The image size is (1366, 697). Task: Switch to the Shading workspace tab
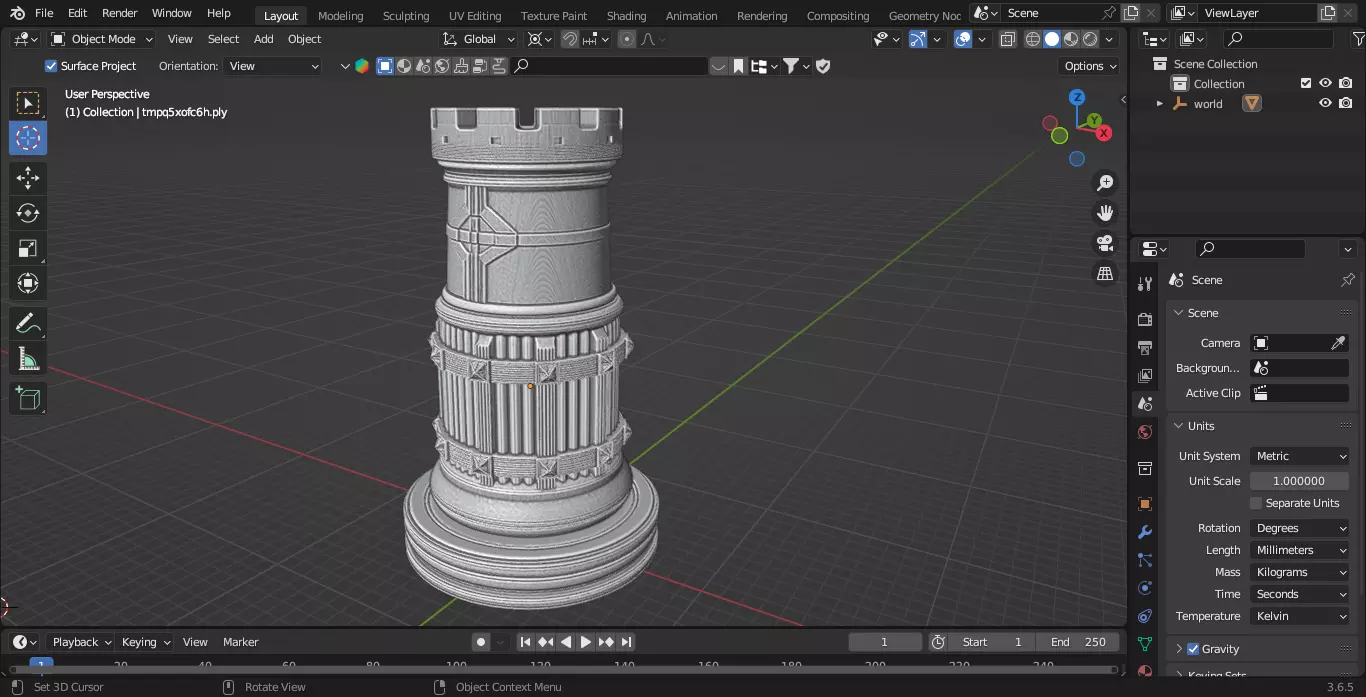(626, 15)
